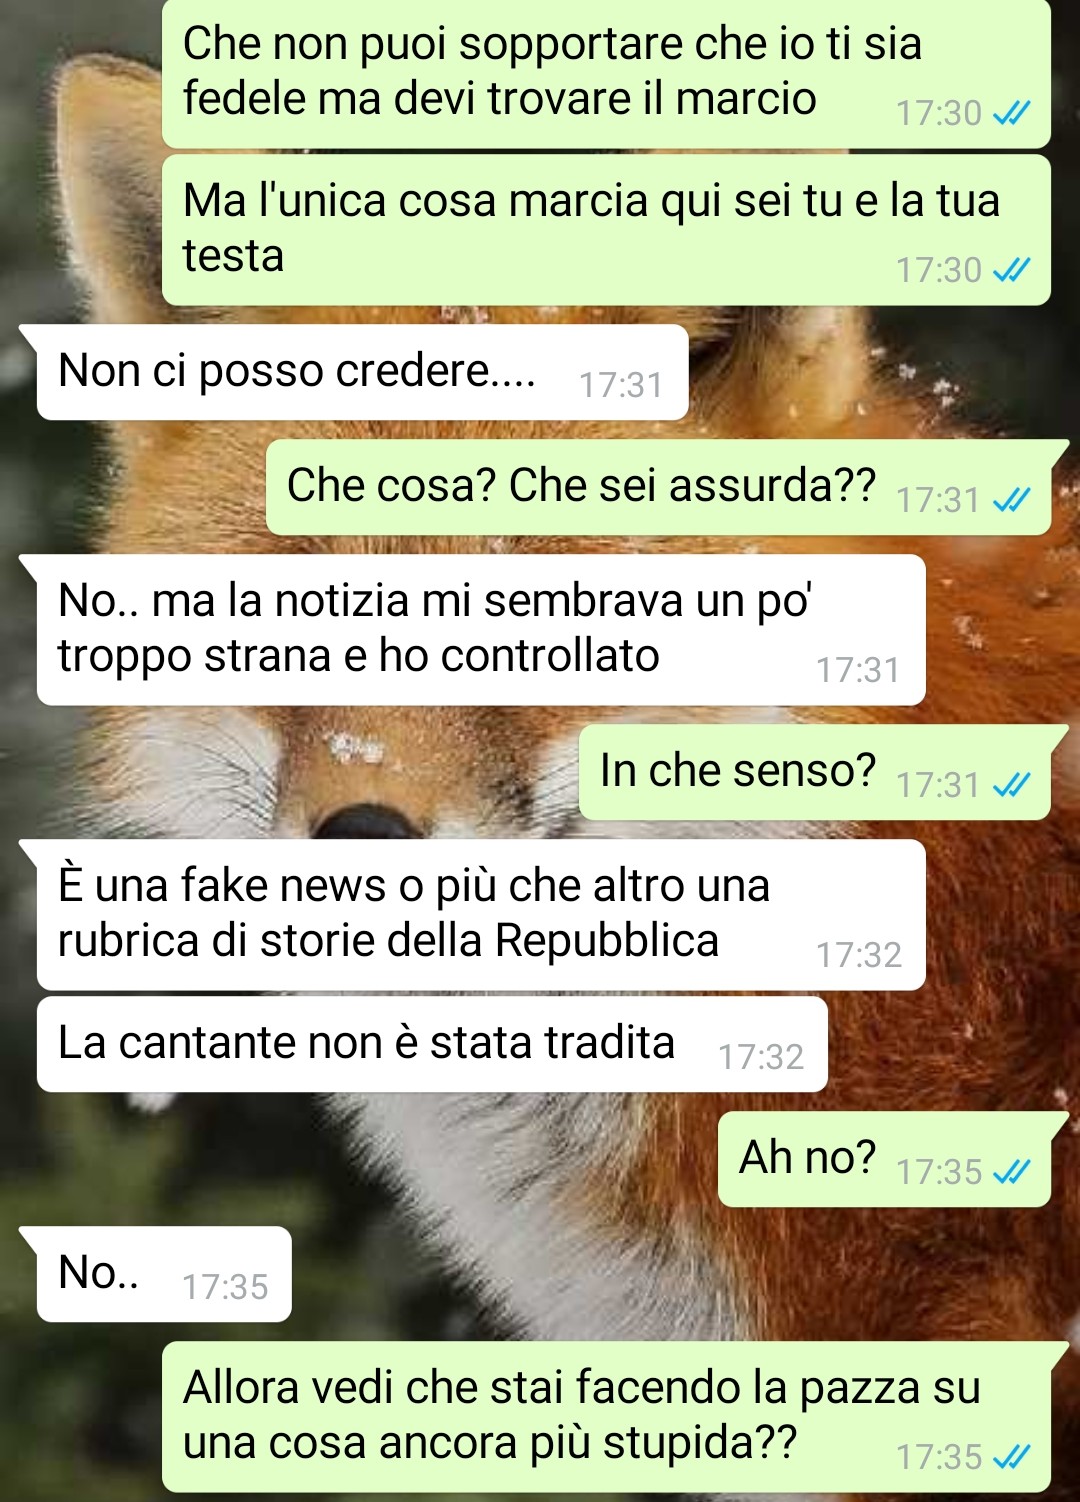Viewport: 1080px width, 1502px height.
Task: Tap double checkmarks on 'Ma l'unica cosa marcia' message
Action: pyautogui.click(x=1011, y=270)
